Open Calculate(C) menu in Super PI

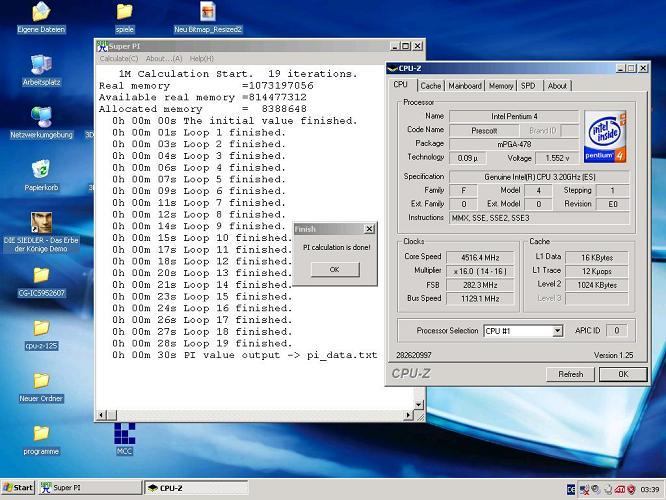pyautogui.click(x=119, y=59)
